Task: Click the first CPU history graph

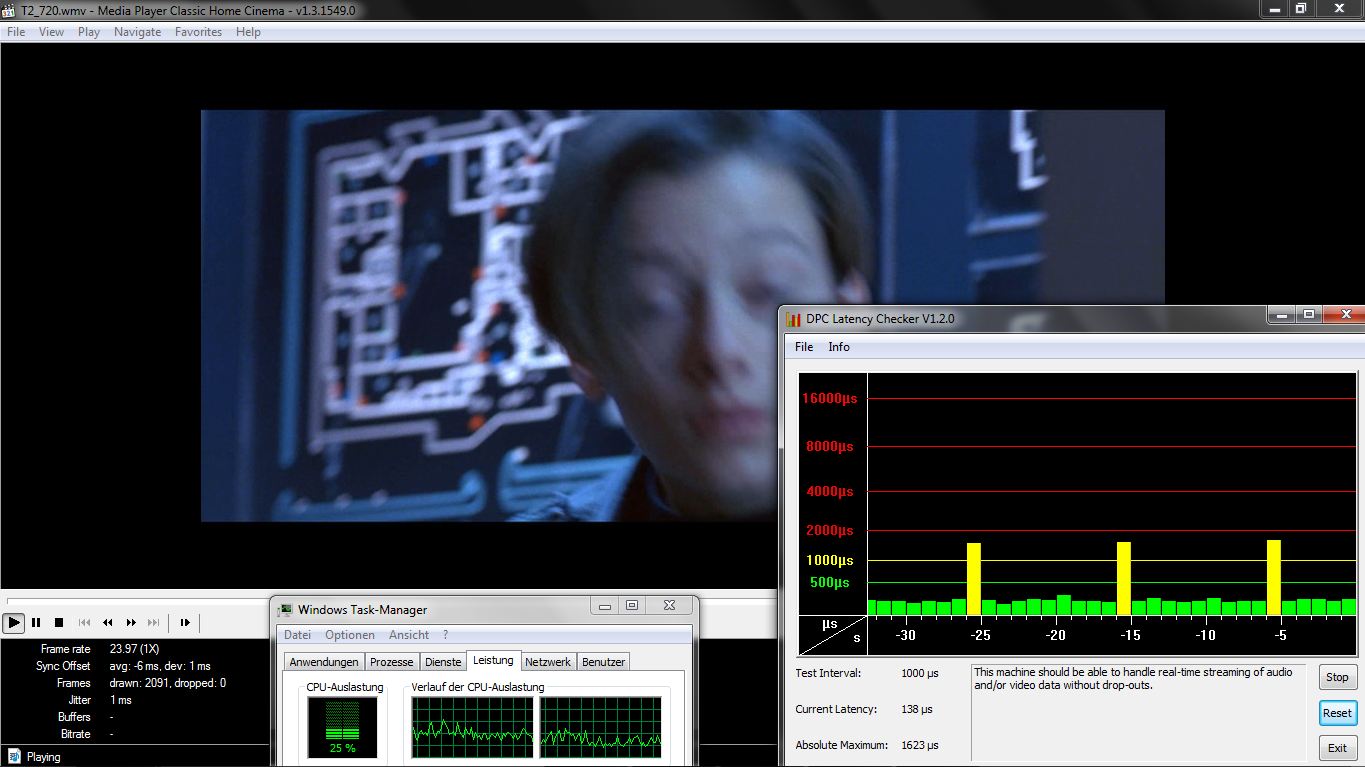Action: pos(472,727)
